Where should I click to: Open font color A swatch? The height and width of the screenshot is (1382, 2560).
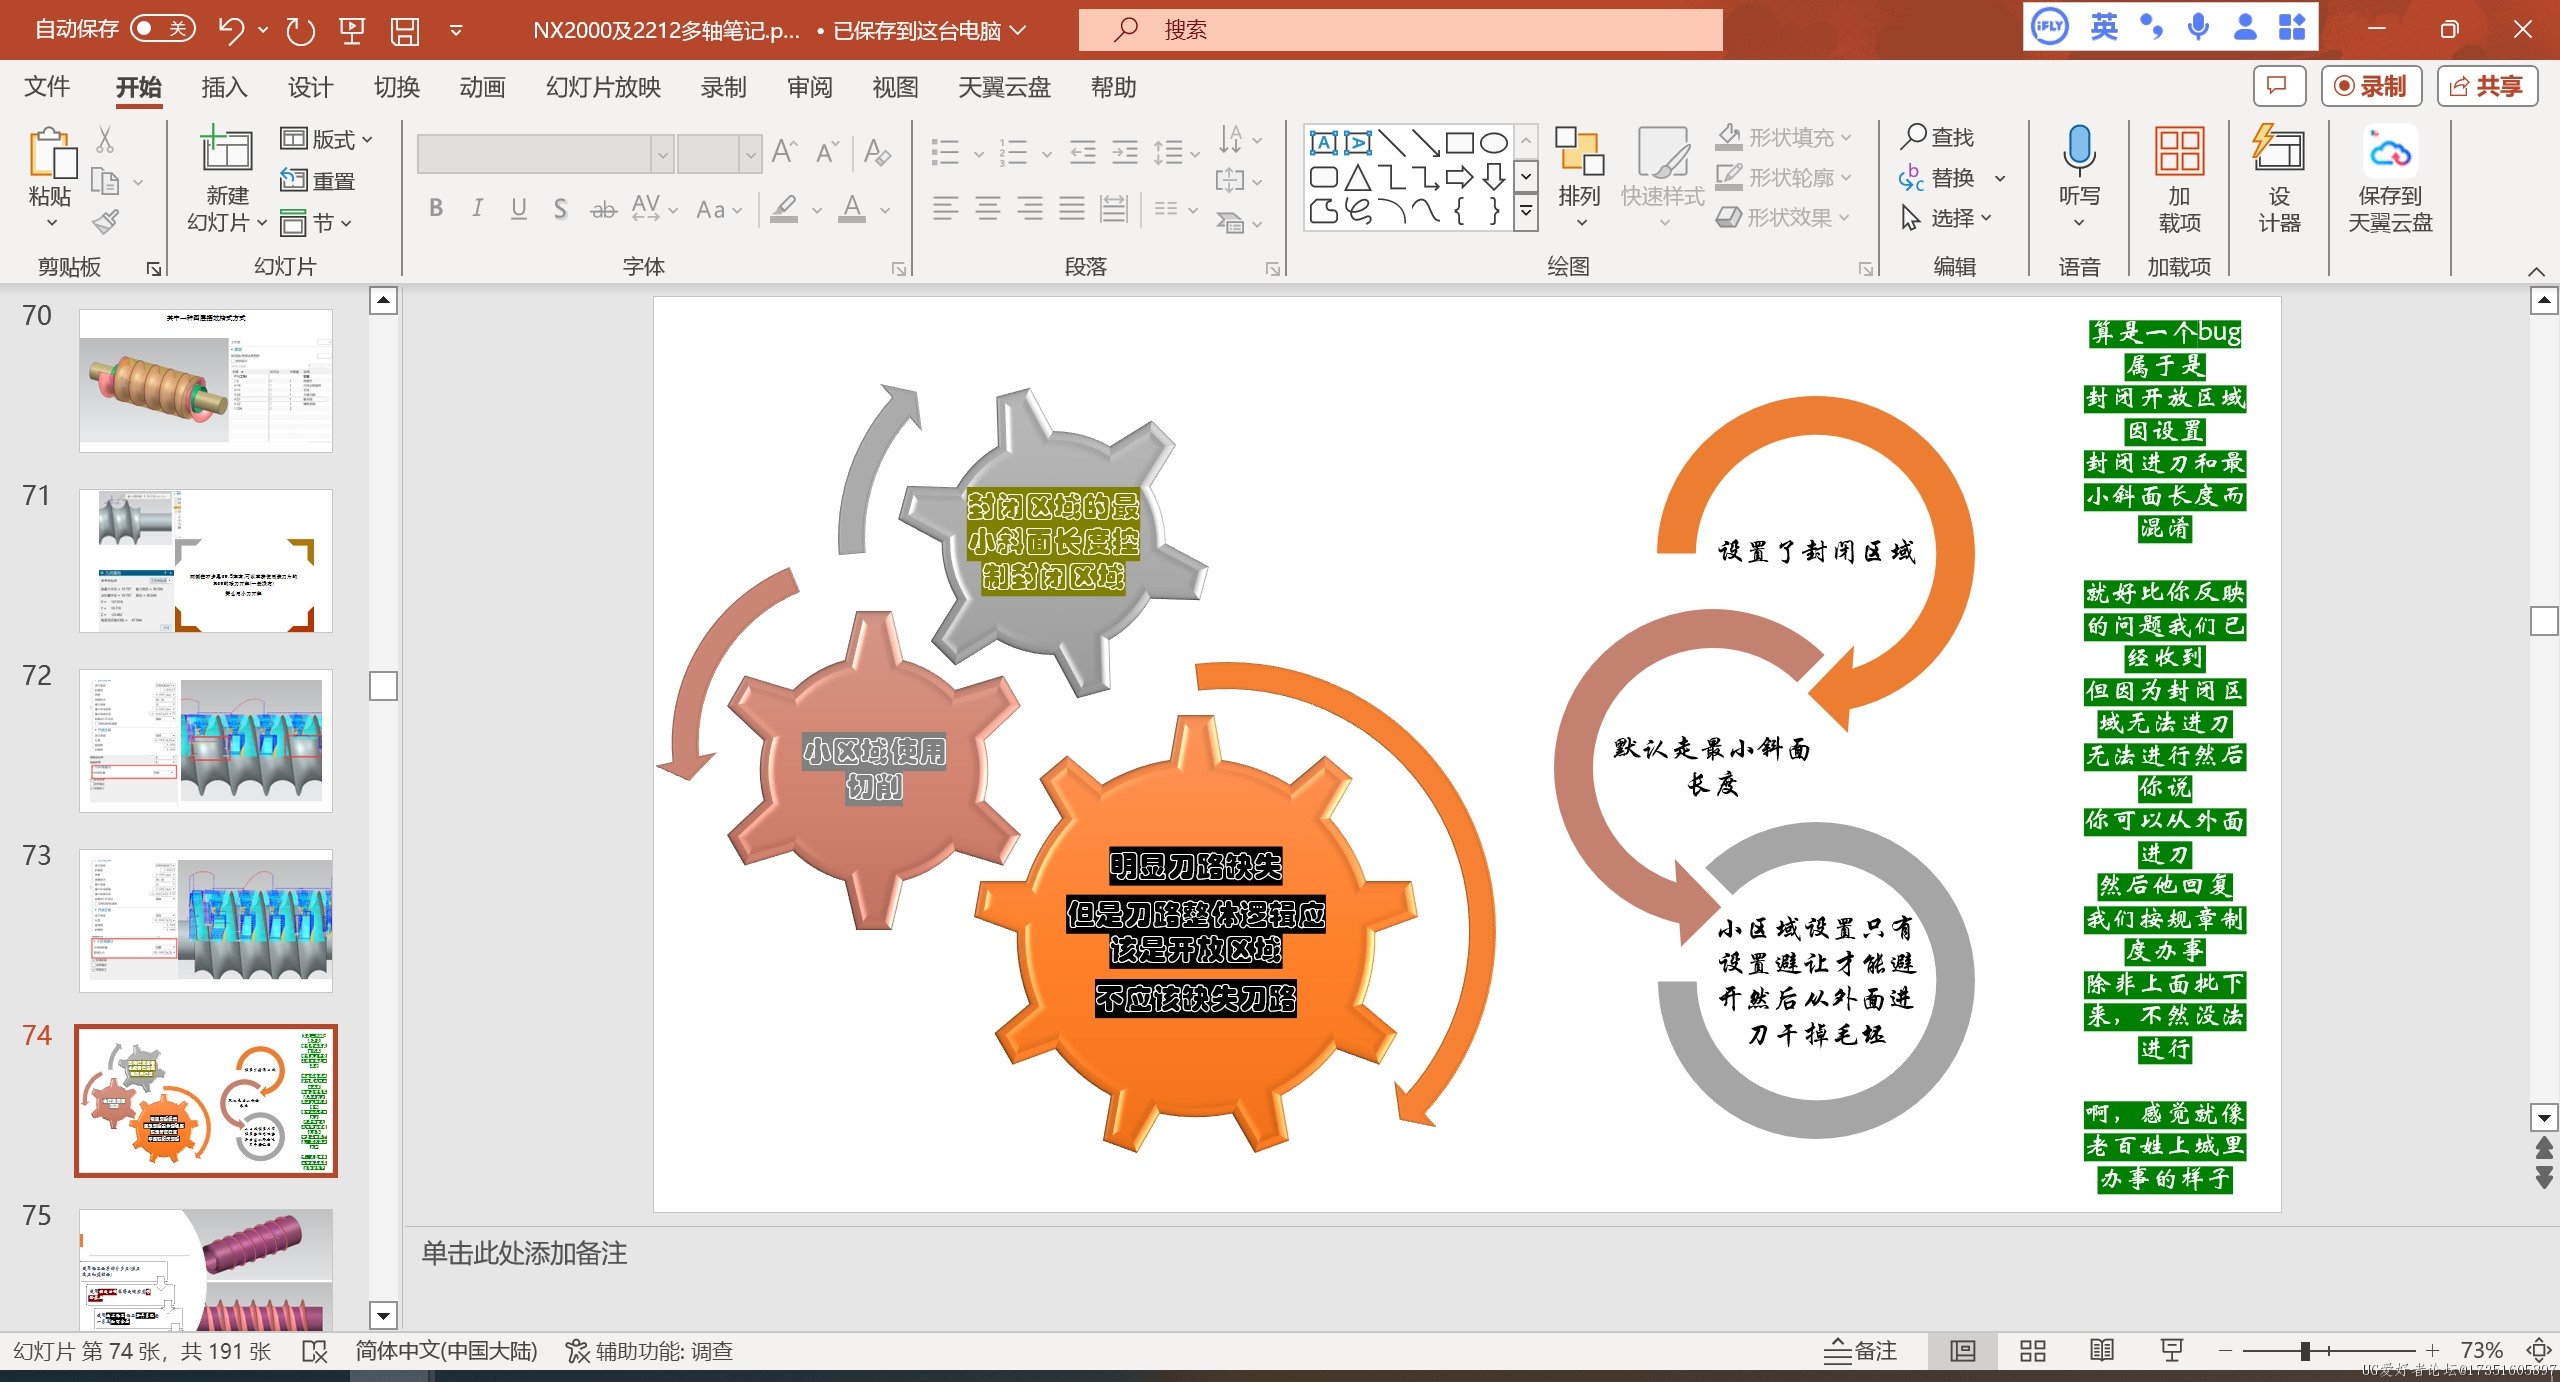coord(852,208)
